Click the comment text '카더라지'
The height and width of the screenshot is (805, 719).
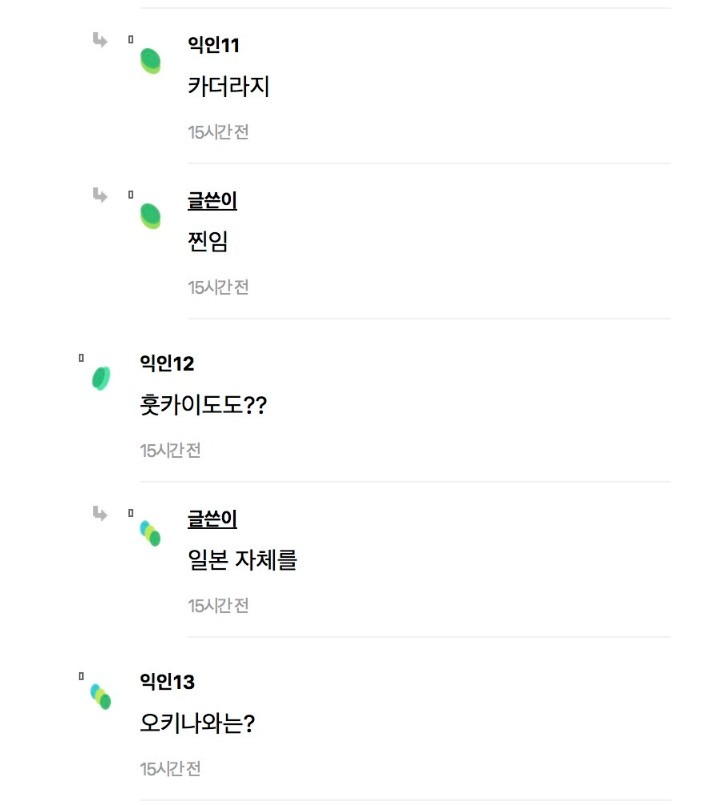(229, 86)
